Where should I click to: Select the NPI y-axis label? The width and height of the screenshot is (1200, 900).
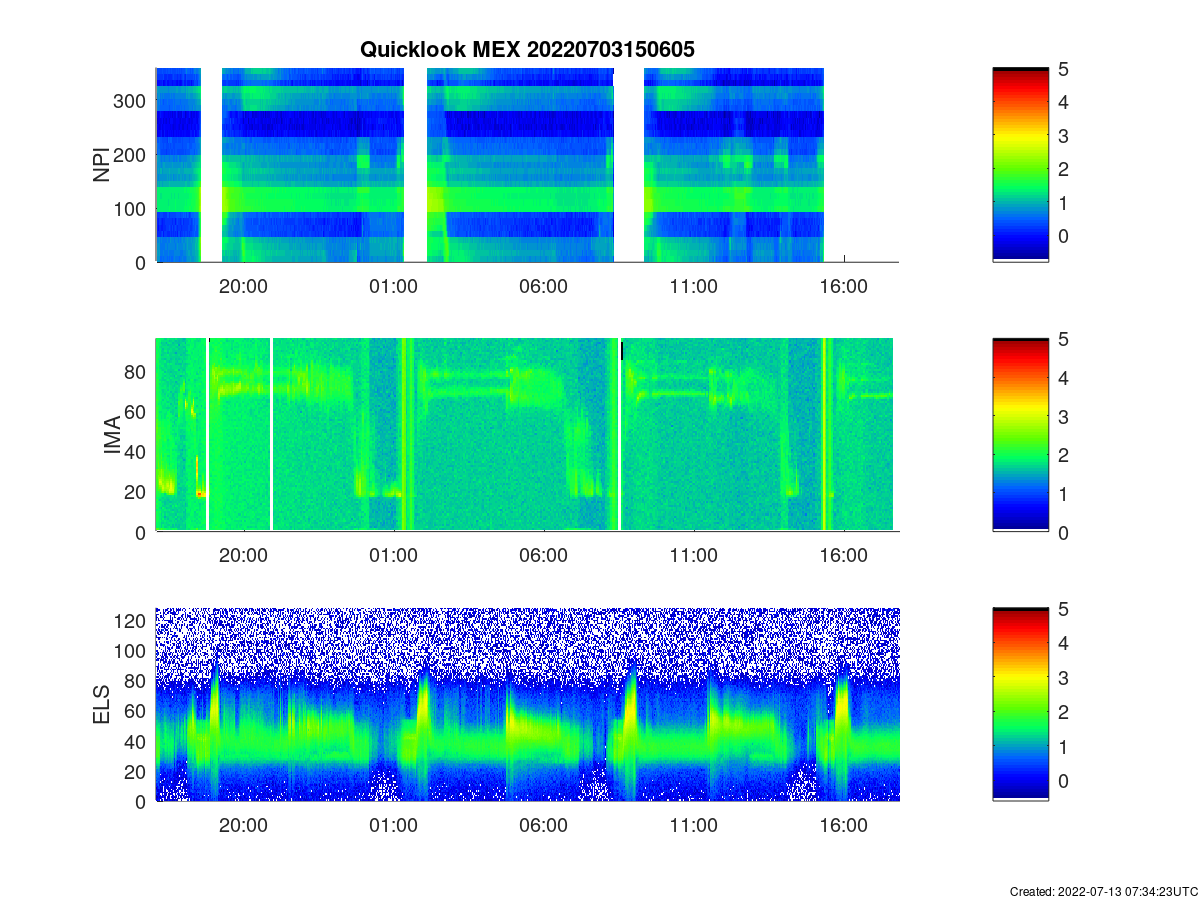coord(103,165)
